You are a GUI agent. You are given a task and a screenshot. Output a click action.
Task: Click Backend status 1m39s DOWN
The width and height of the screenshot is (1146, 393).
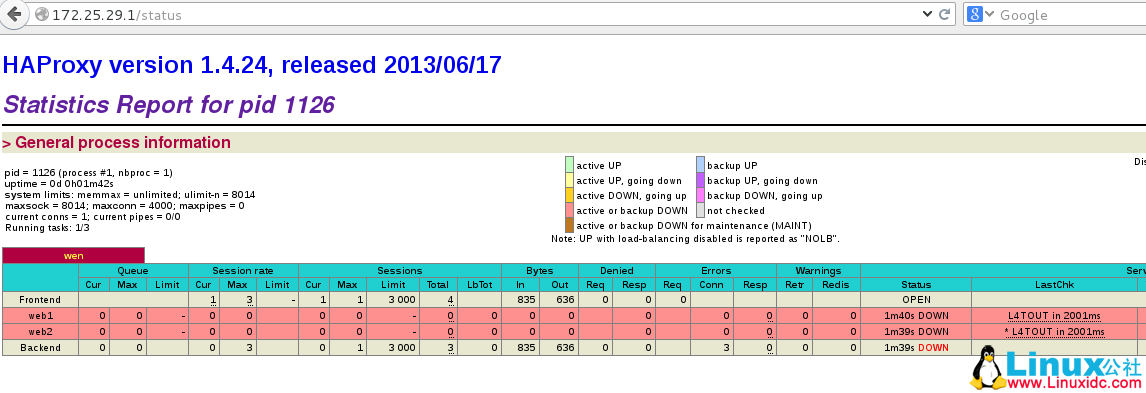click(x=916, y=348)
